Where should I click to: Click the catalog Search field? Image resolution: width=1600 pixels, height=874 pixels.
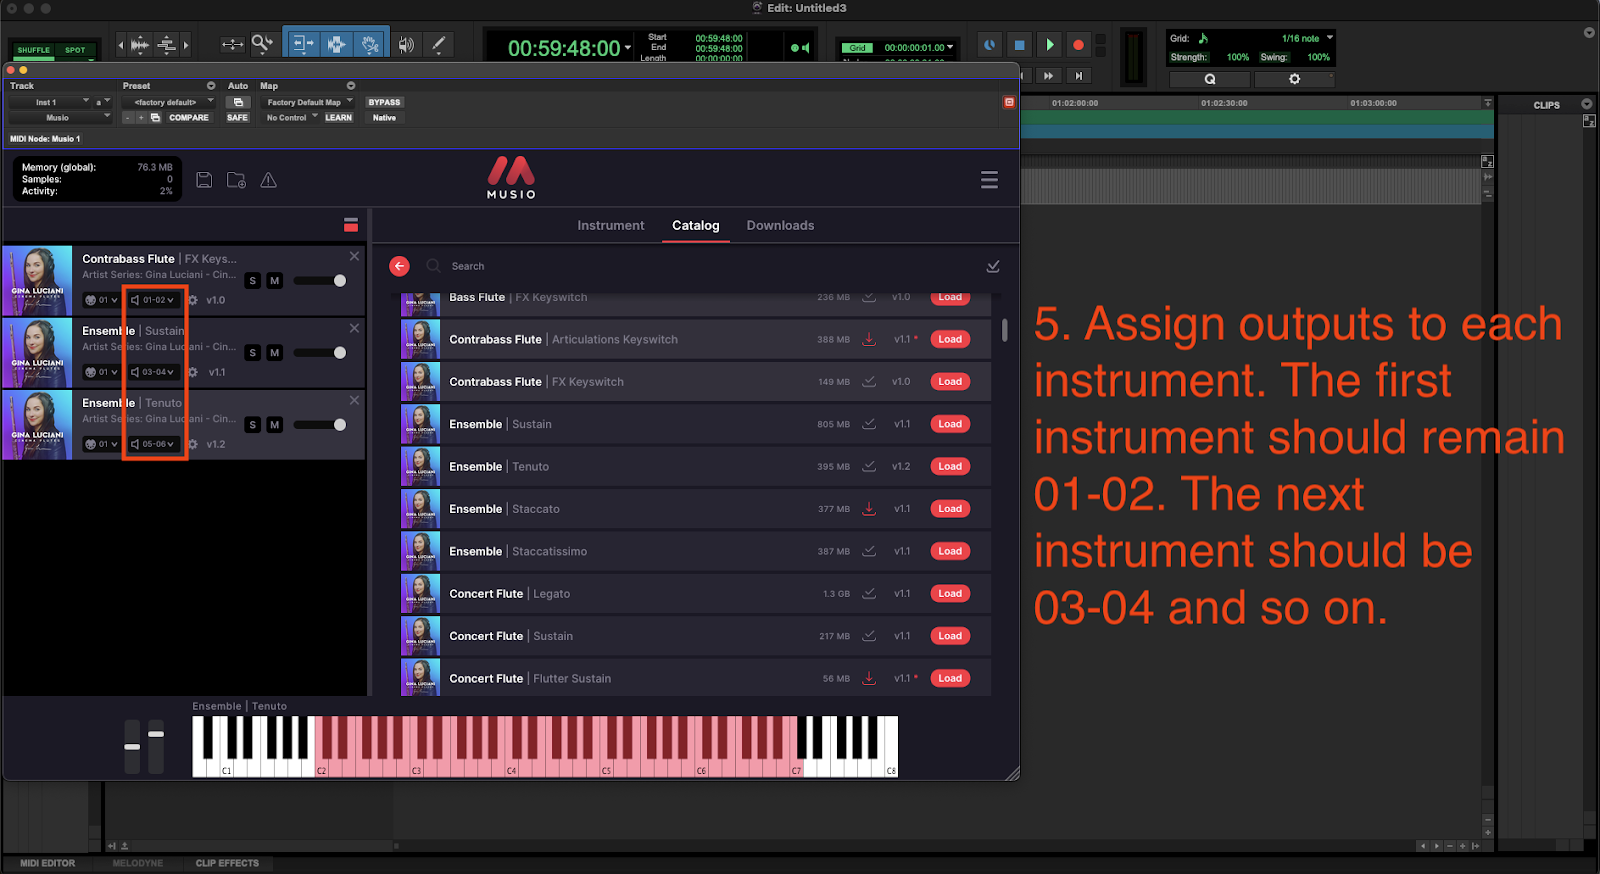point(700,266)
